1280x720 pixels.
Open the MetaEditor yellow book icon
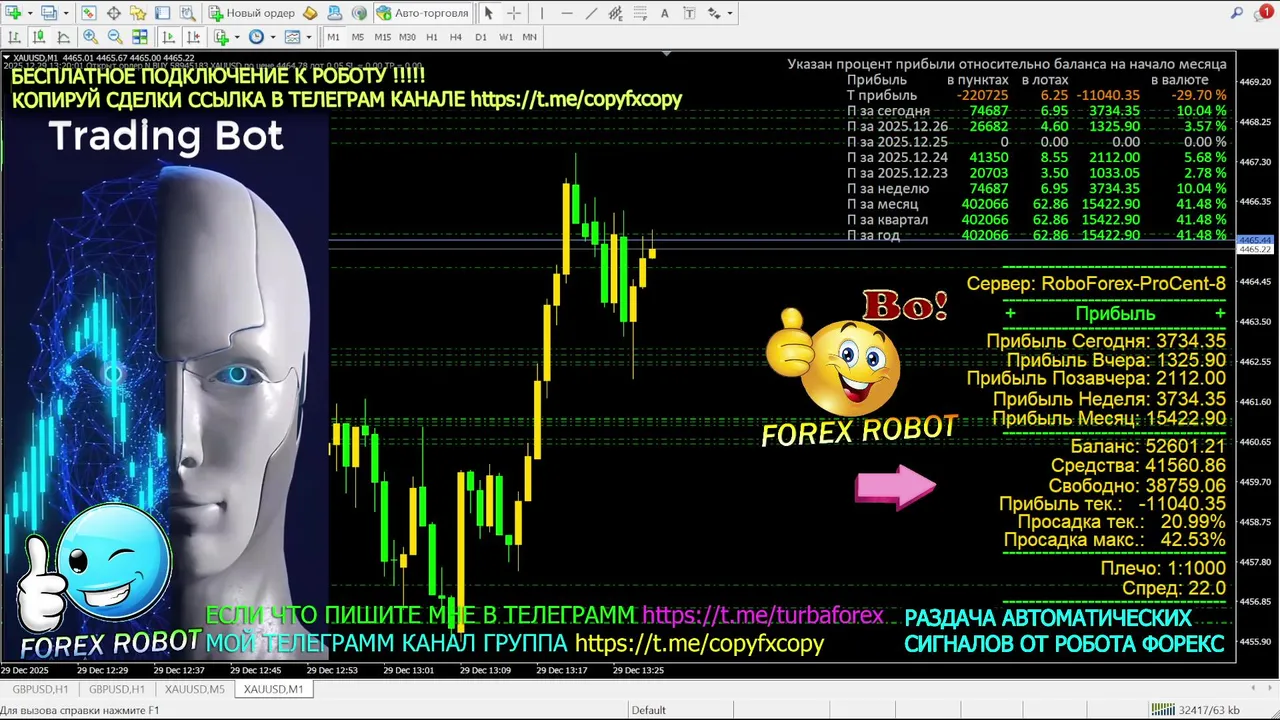click(x=310, y=13)
